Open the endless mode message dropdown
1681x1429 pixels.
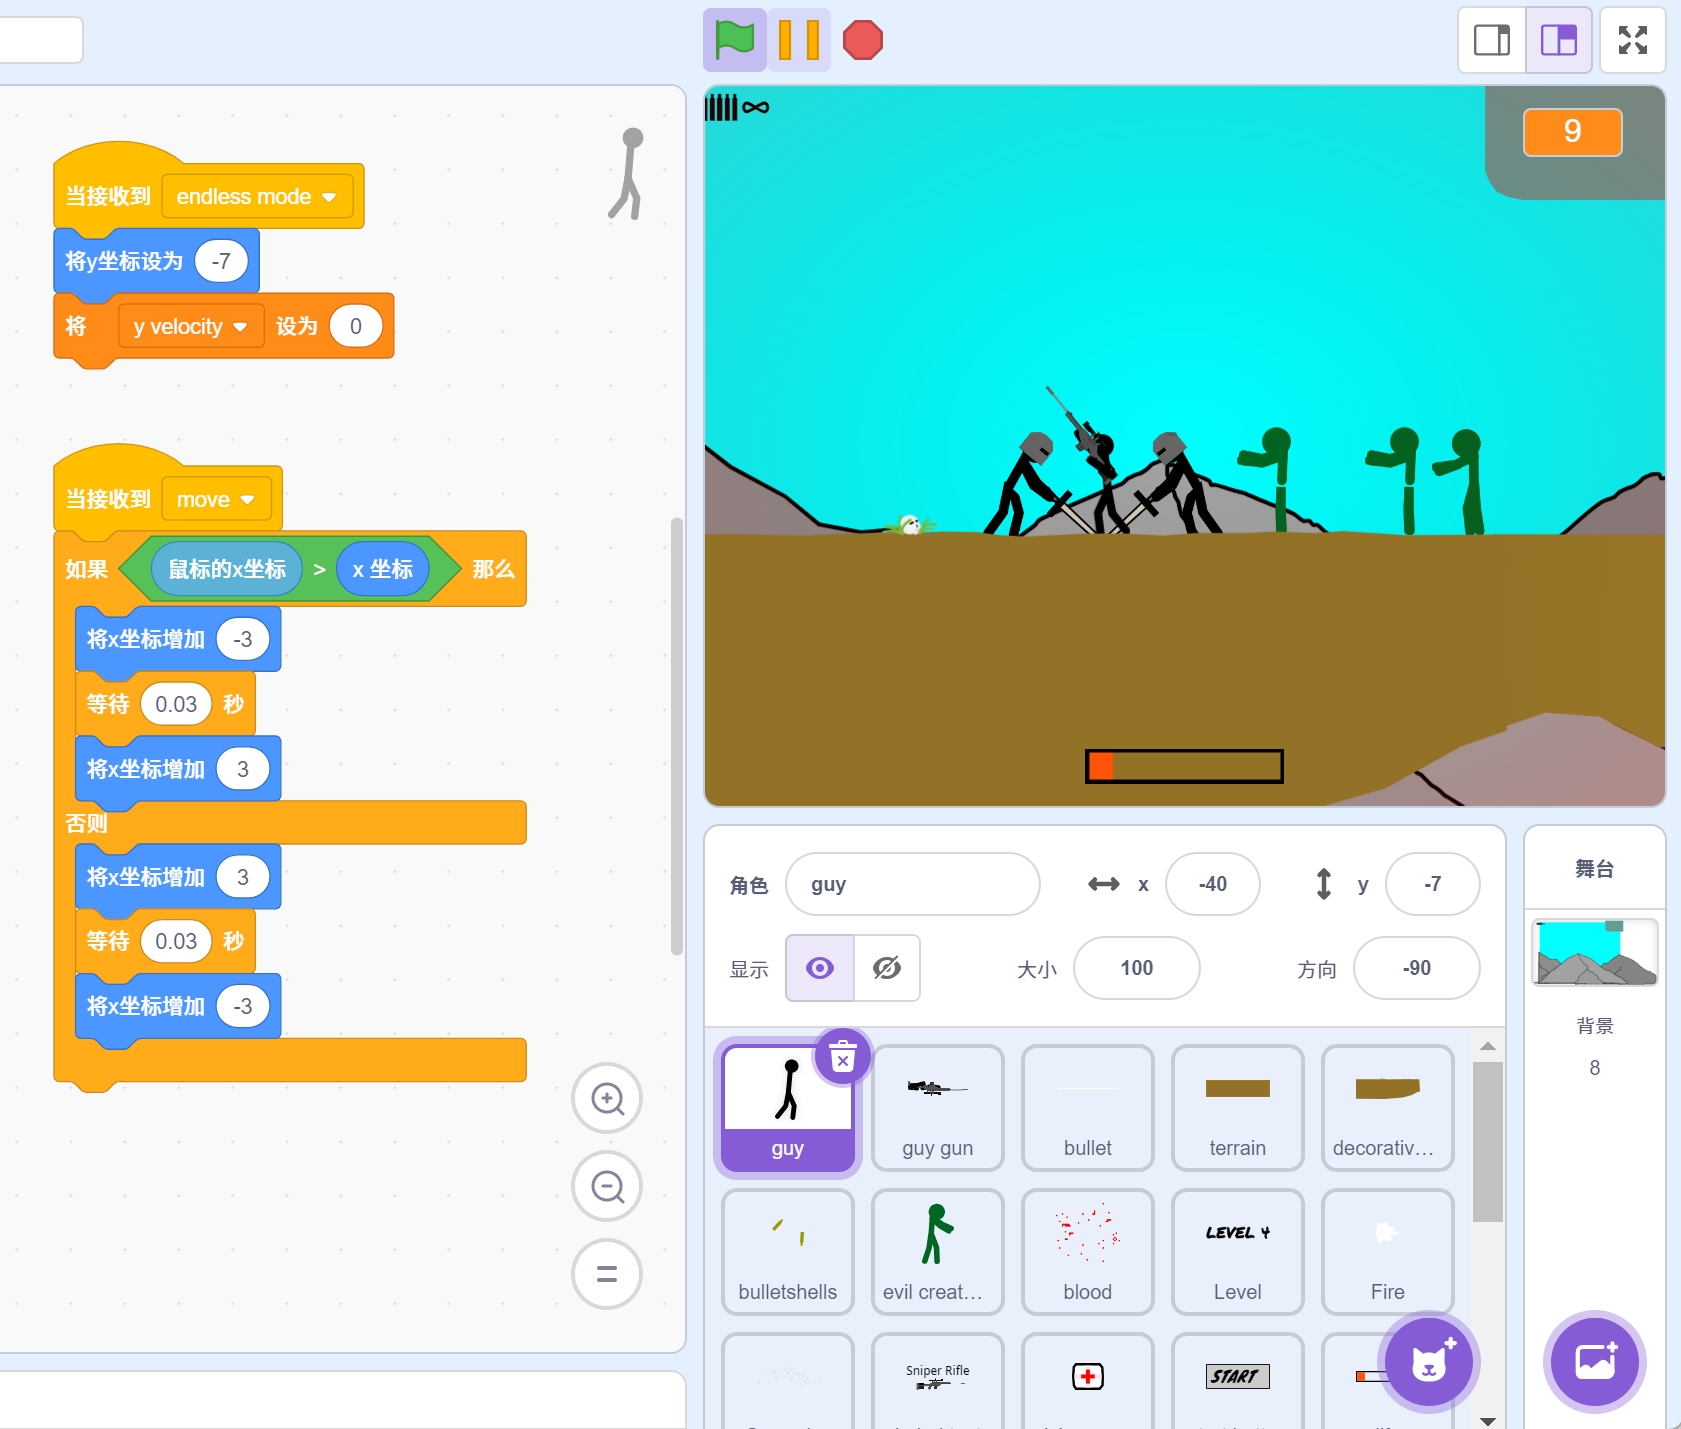click(329, 197)
